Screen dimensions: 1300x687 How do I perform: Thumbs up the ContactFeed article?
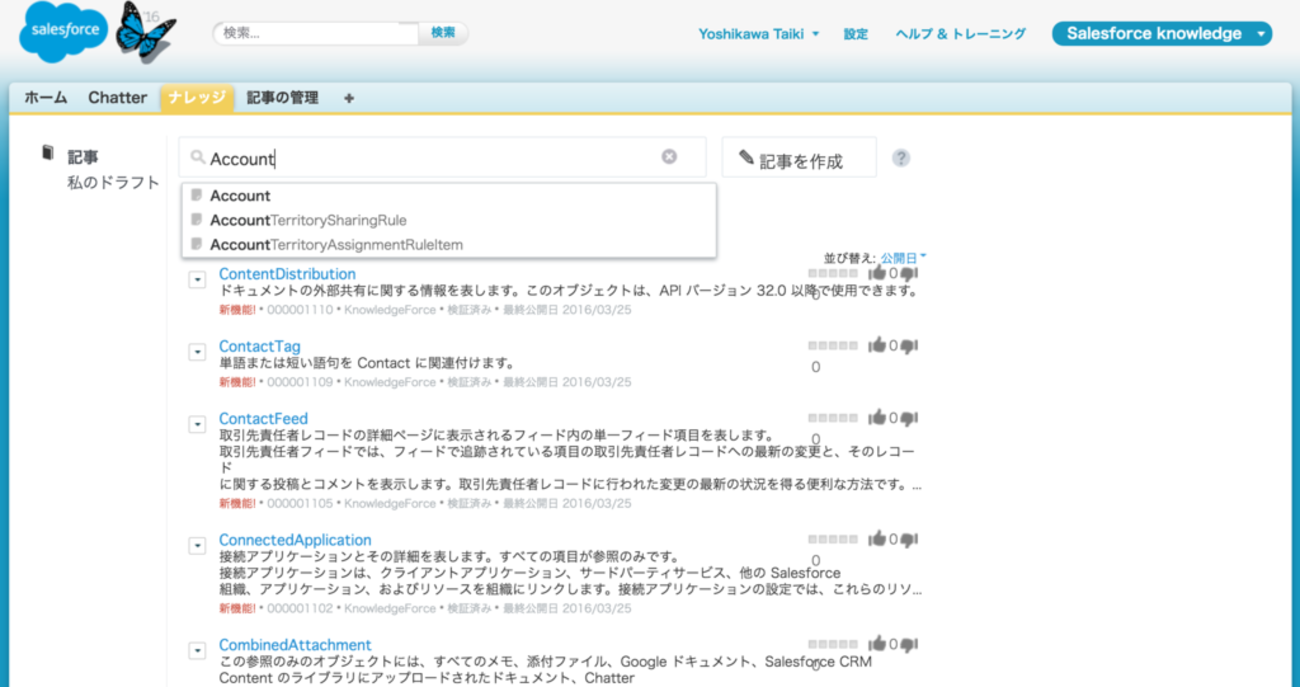pos(877,418)
